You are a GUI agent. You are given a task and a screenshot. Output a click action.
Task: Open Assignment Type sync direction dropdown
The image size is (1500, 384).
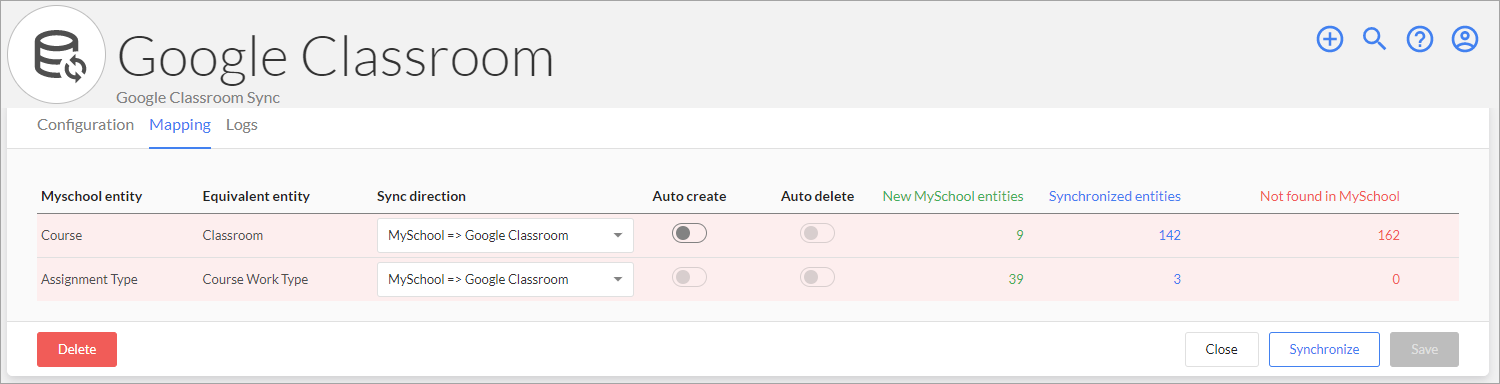click(505, 279)
